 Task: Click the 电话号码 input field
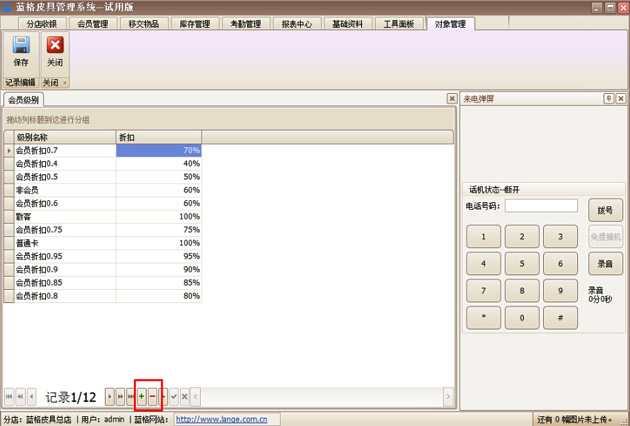541,206
